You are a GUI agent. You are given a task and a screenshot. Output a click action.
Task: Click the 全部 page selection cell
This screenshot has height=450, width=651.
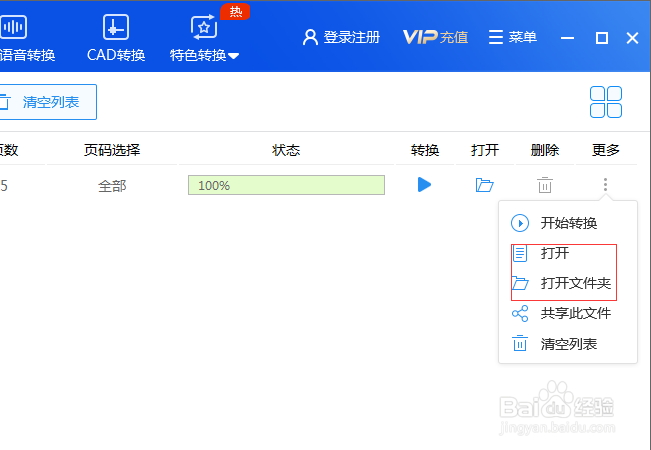tap(112, 186)
